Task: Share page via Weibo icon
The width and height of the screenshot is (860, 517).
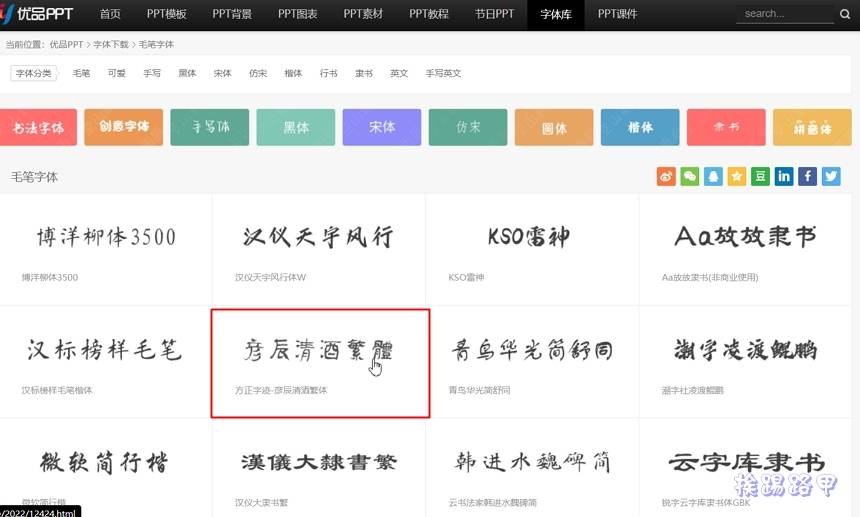Action: 666,177
